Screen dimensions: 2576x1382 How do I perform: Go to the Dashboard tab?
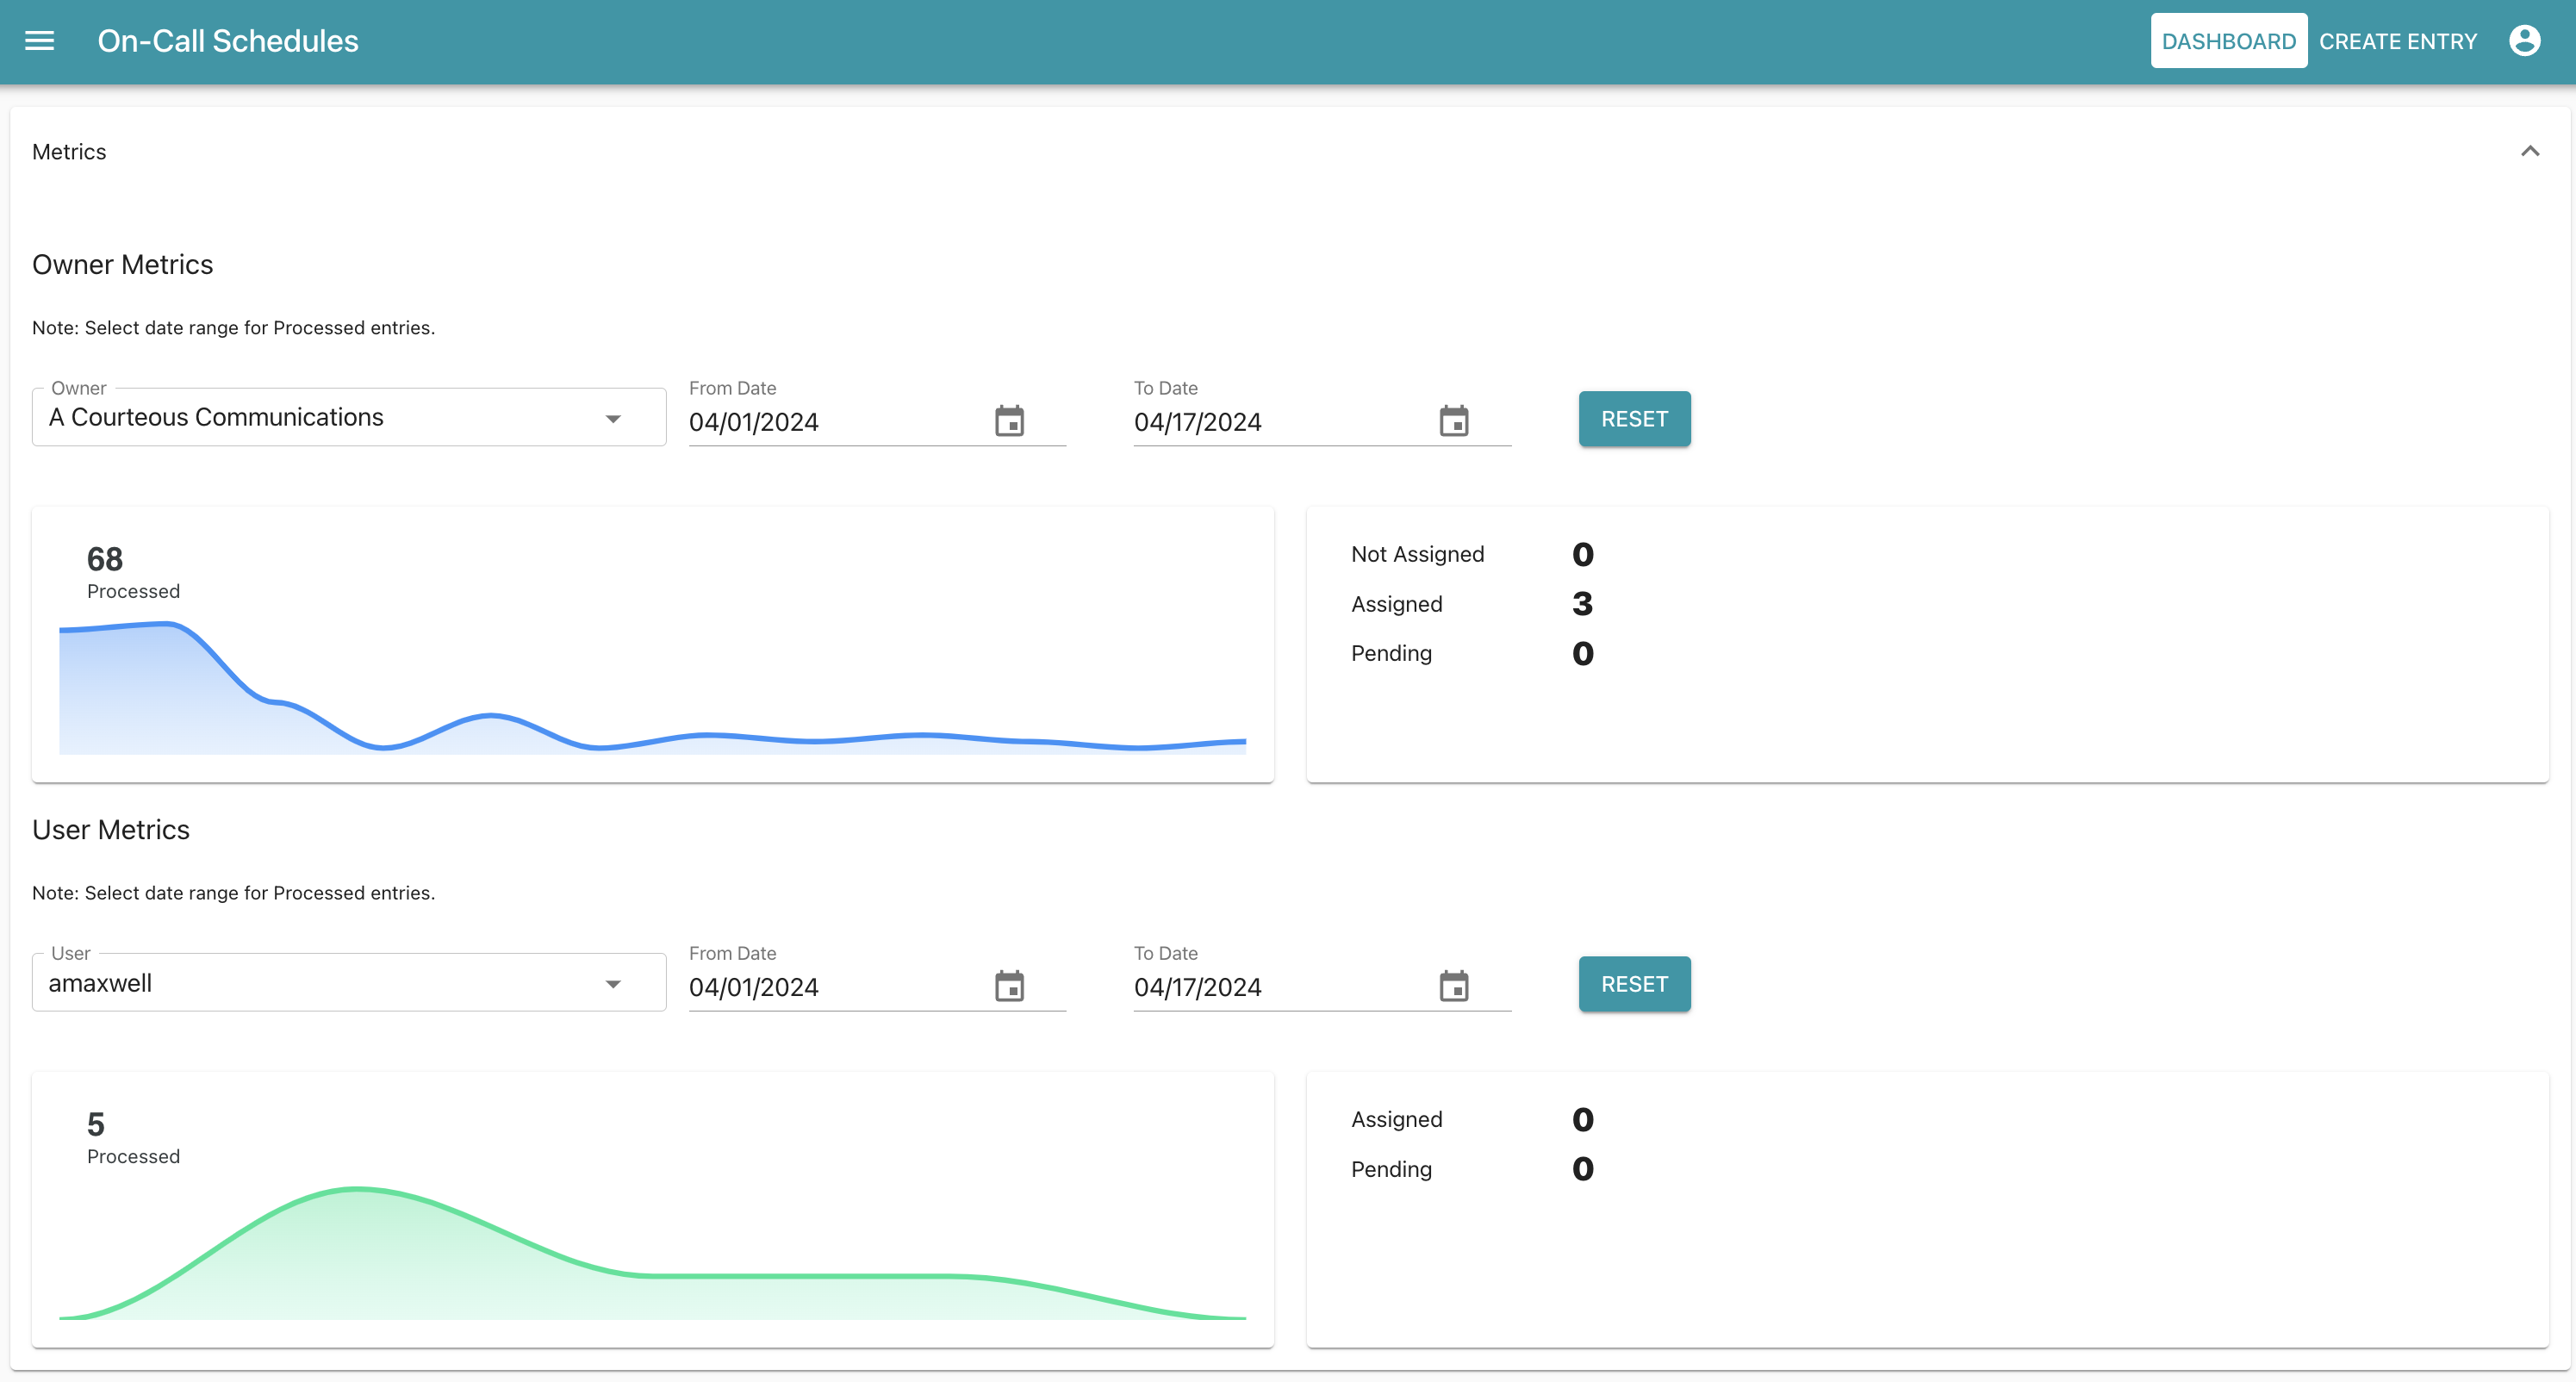click(2228, 41)
